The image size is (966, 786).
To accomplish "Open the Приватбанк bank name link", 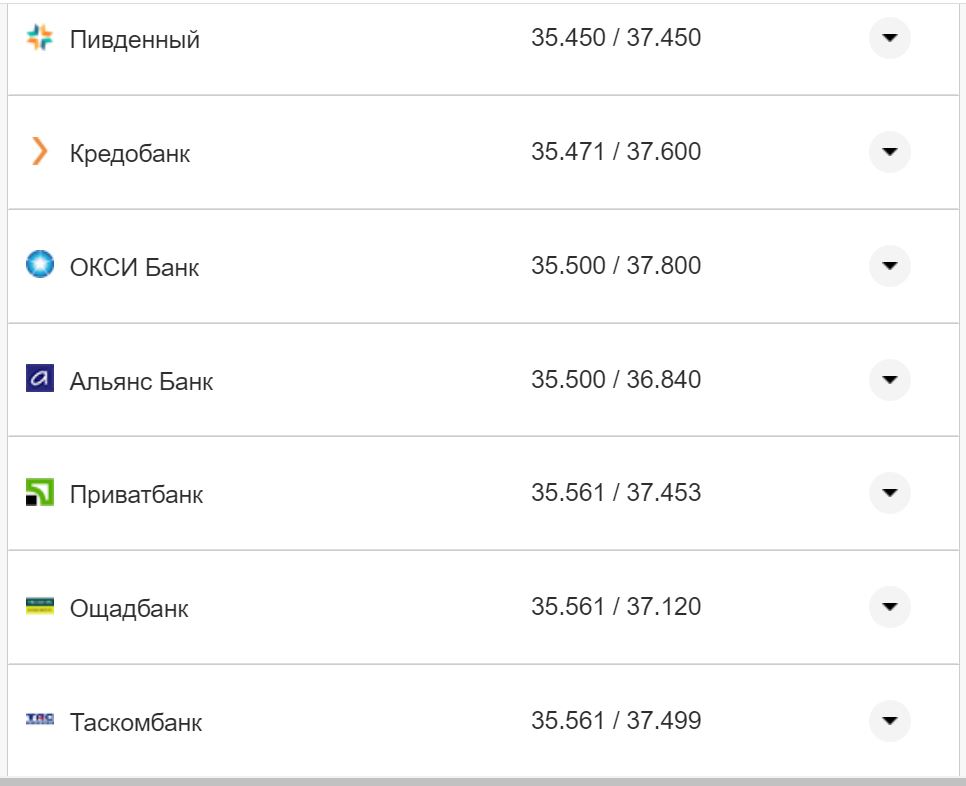I will pyautogui.click(x=136, y=495).
